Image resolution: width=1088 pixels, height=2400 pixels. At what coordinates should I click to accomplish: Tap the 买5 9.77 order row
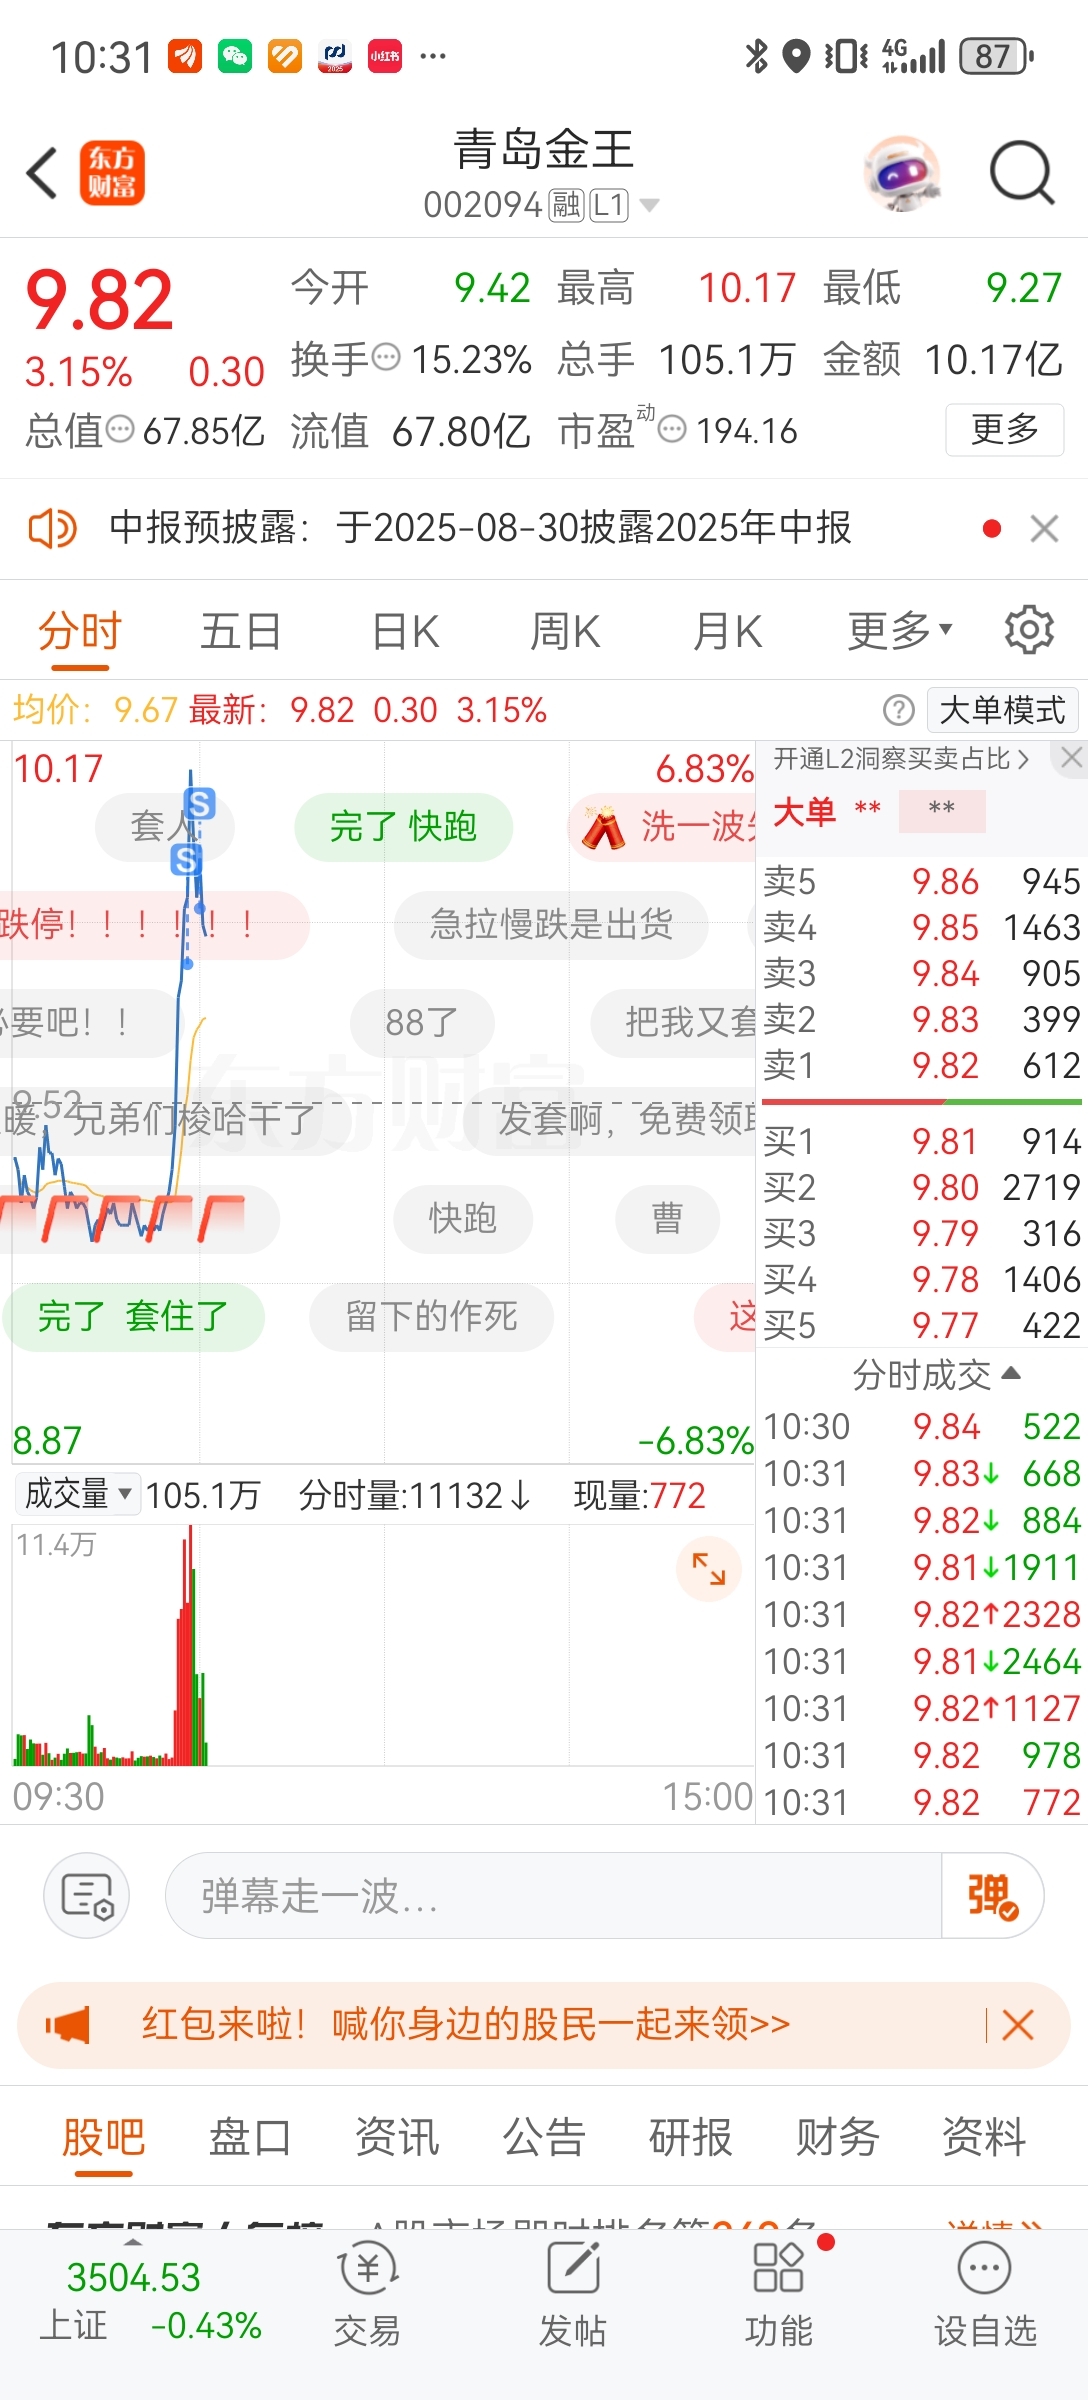tap(921, 1326)
